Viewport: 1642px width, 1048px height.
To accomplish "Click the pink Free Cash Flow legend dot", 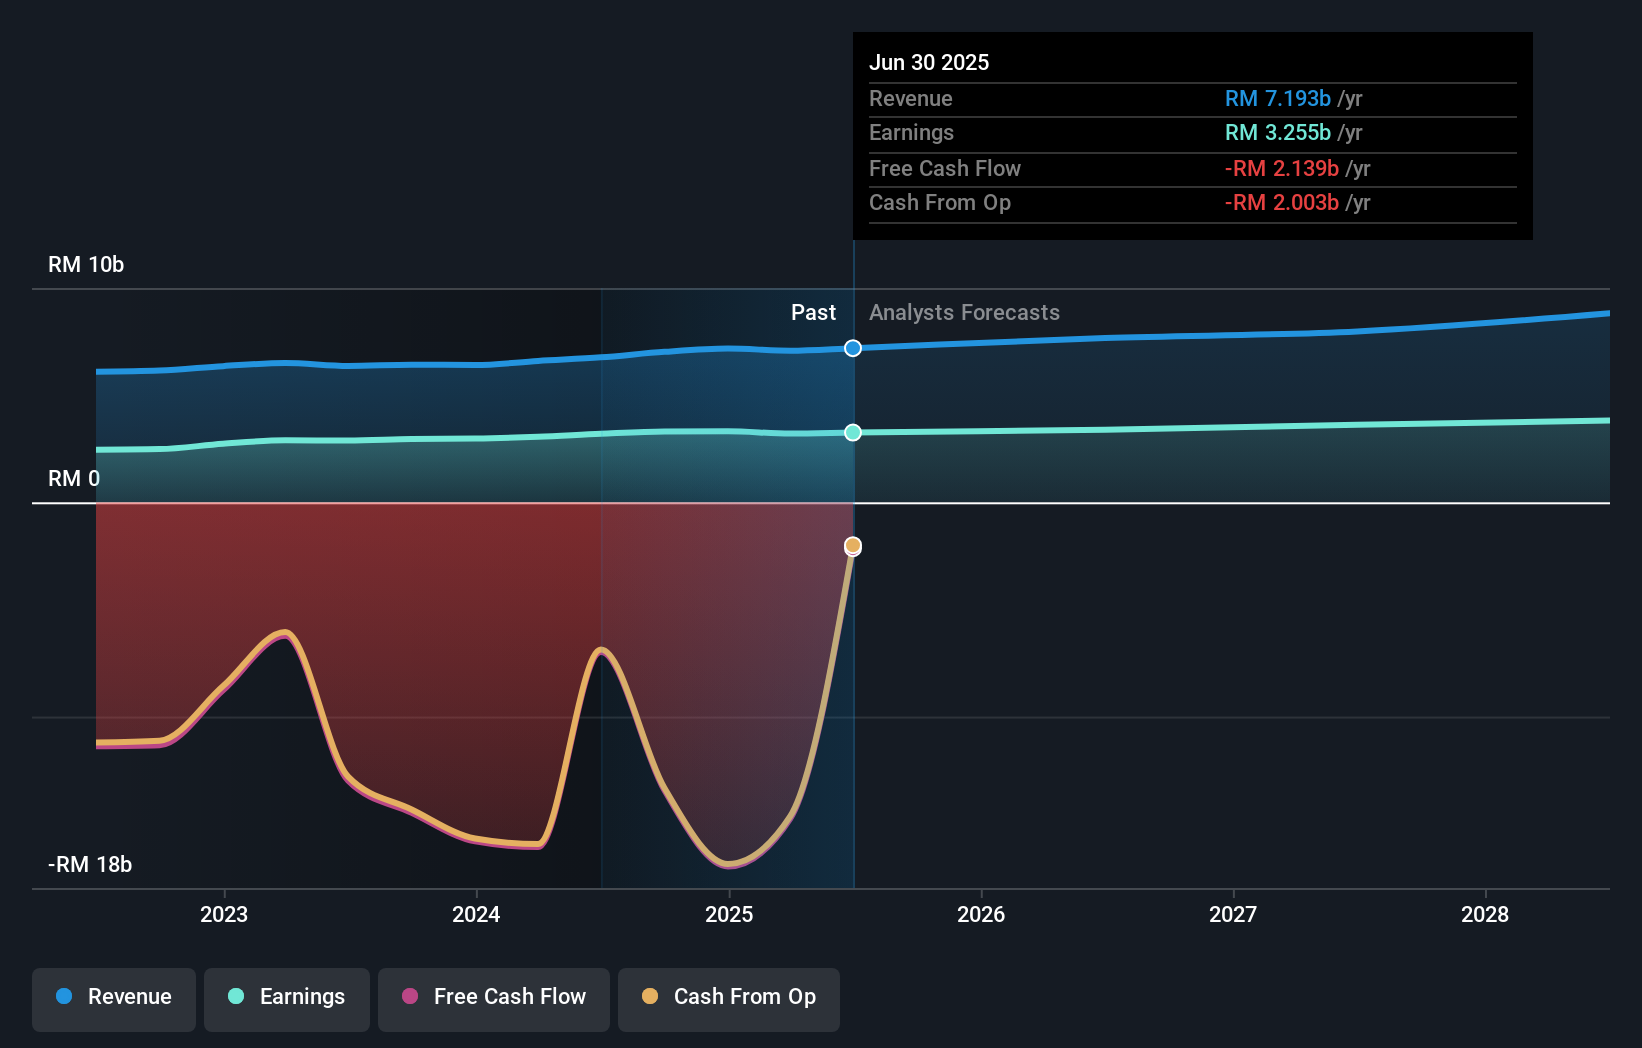I will (x=410, y=996).
